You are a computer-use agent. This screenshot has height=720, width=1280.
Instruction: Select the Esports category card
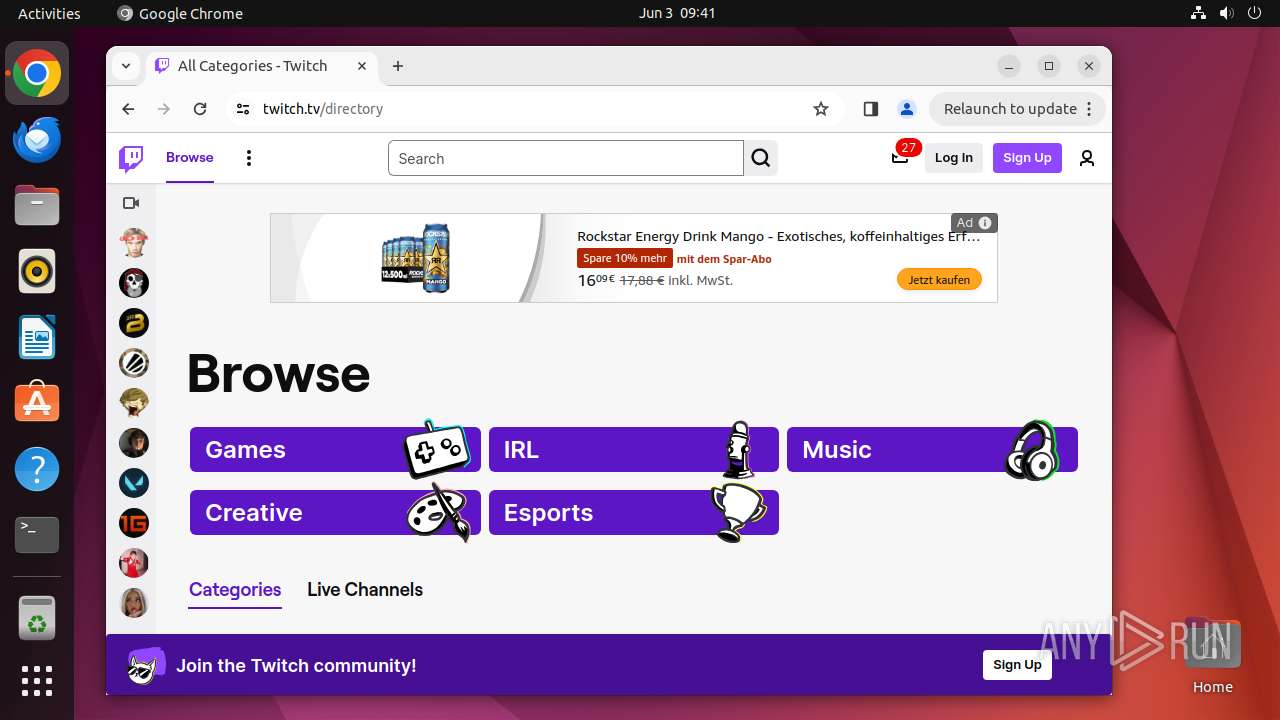[634, 513]
